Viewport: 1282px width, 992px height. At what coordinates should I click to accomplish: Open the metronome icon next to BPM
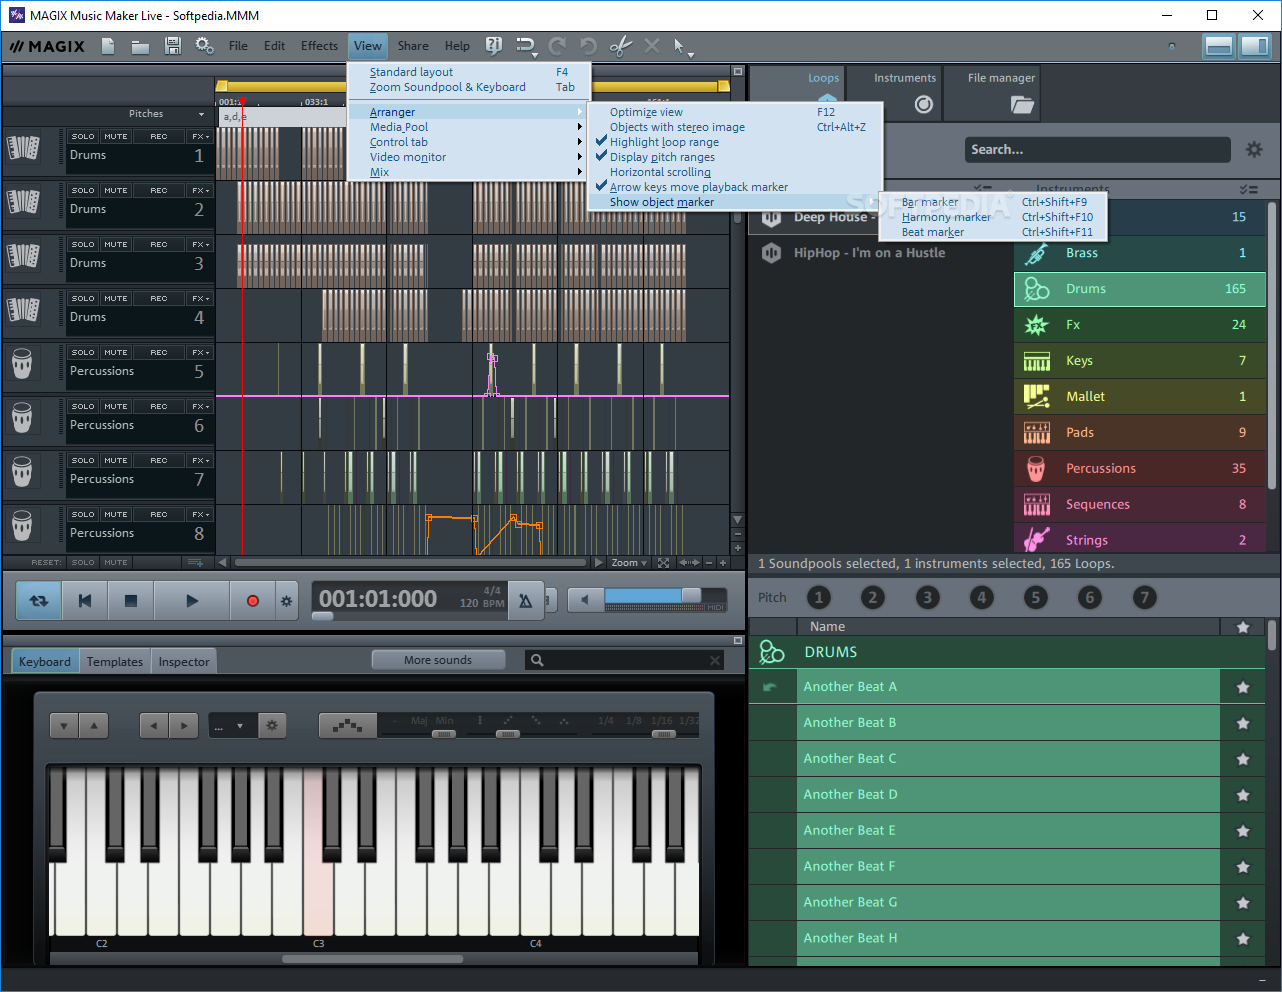525,601
